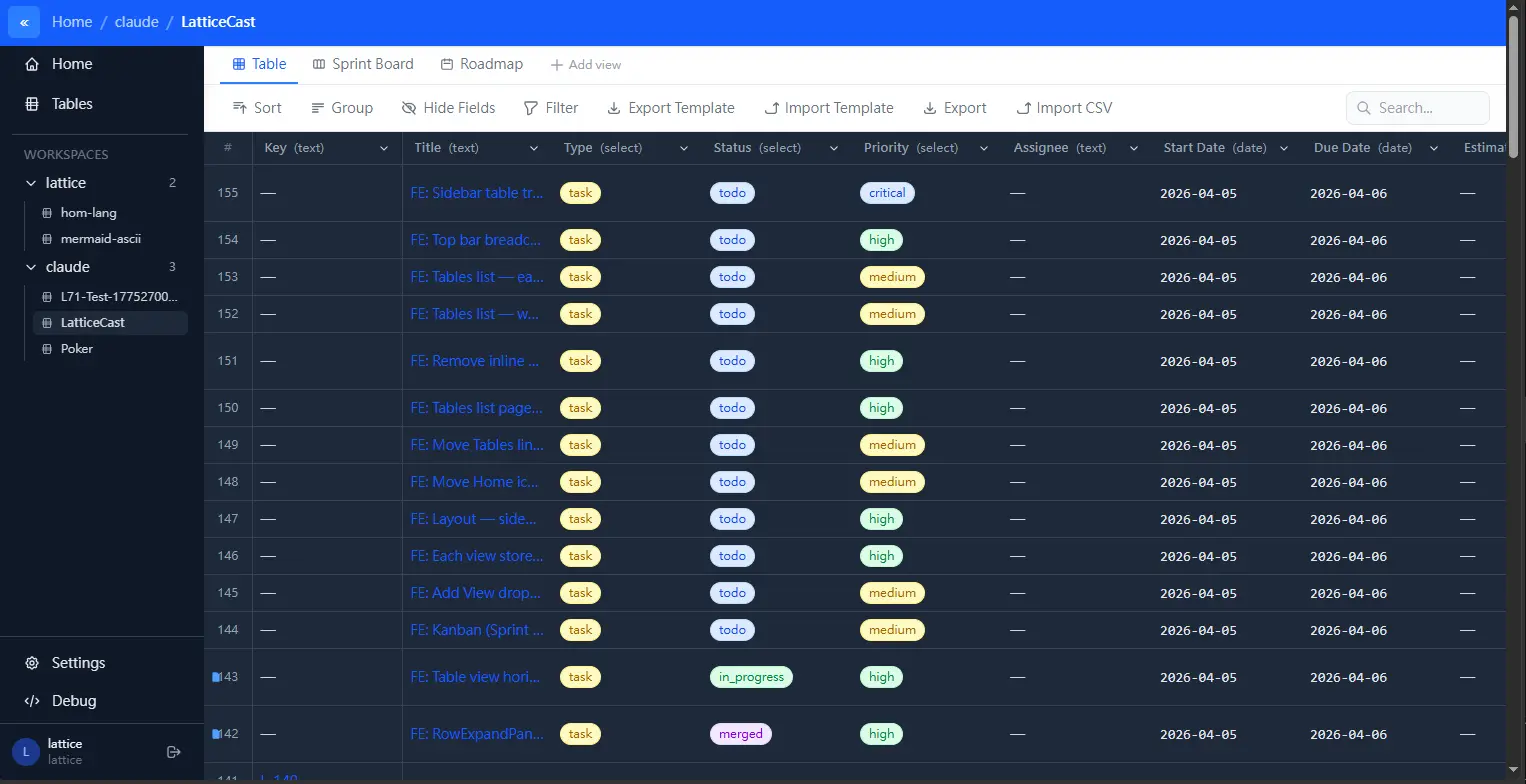
Task: Click the Roadmap calendar icon
Action: tap(447, 64)
